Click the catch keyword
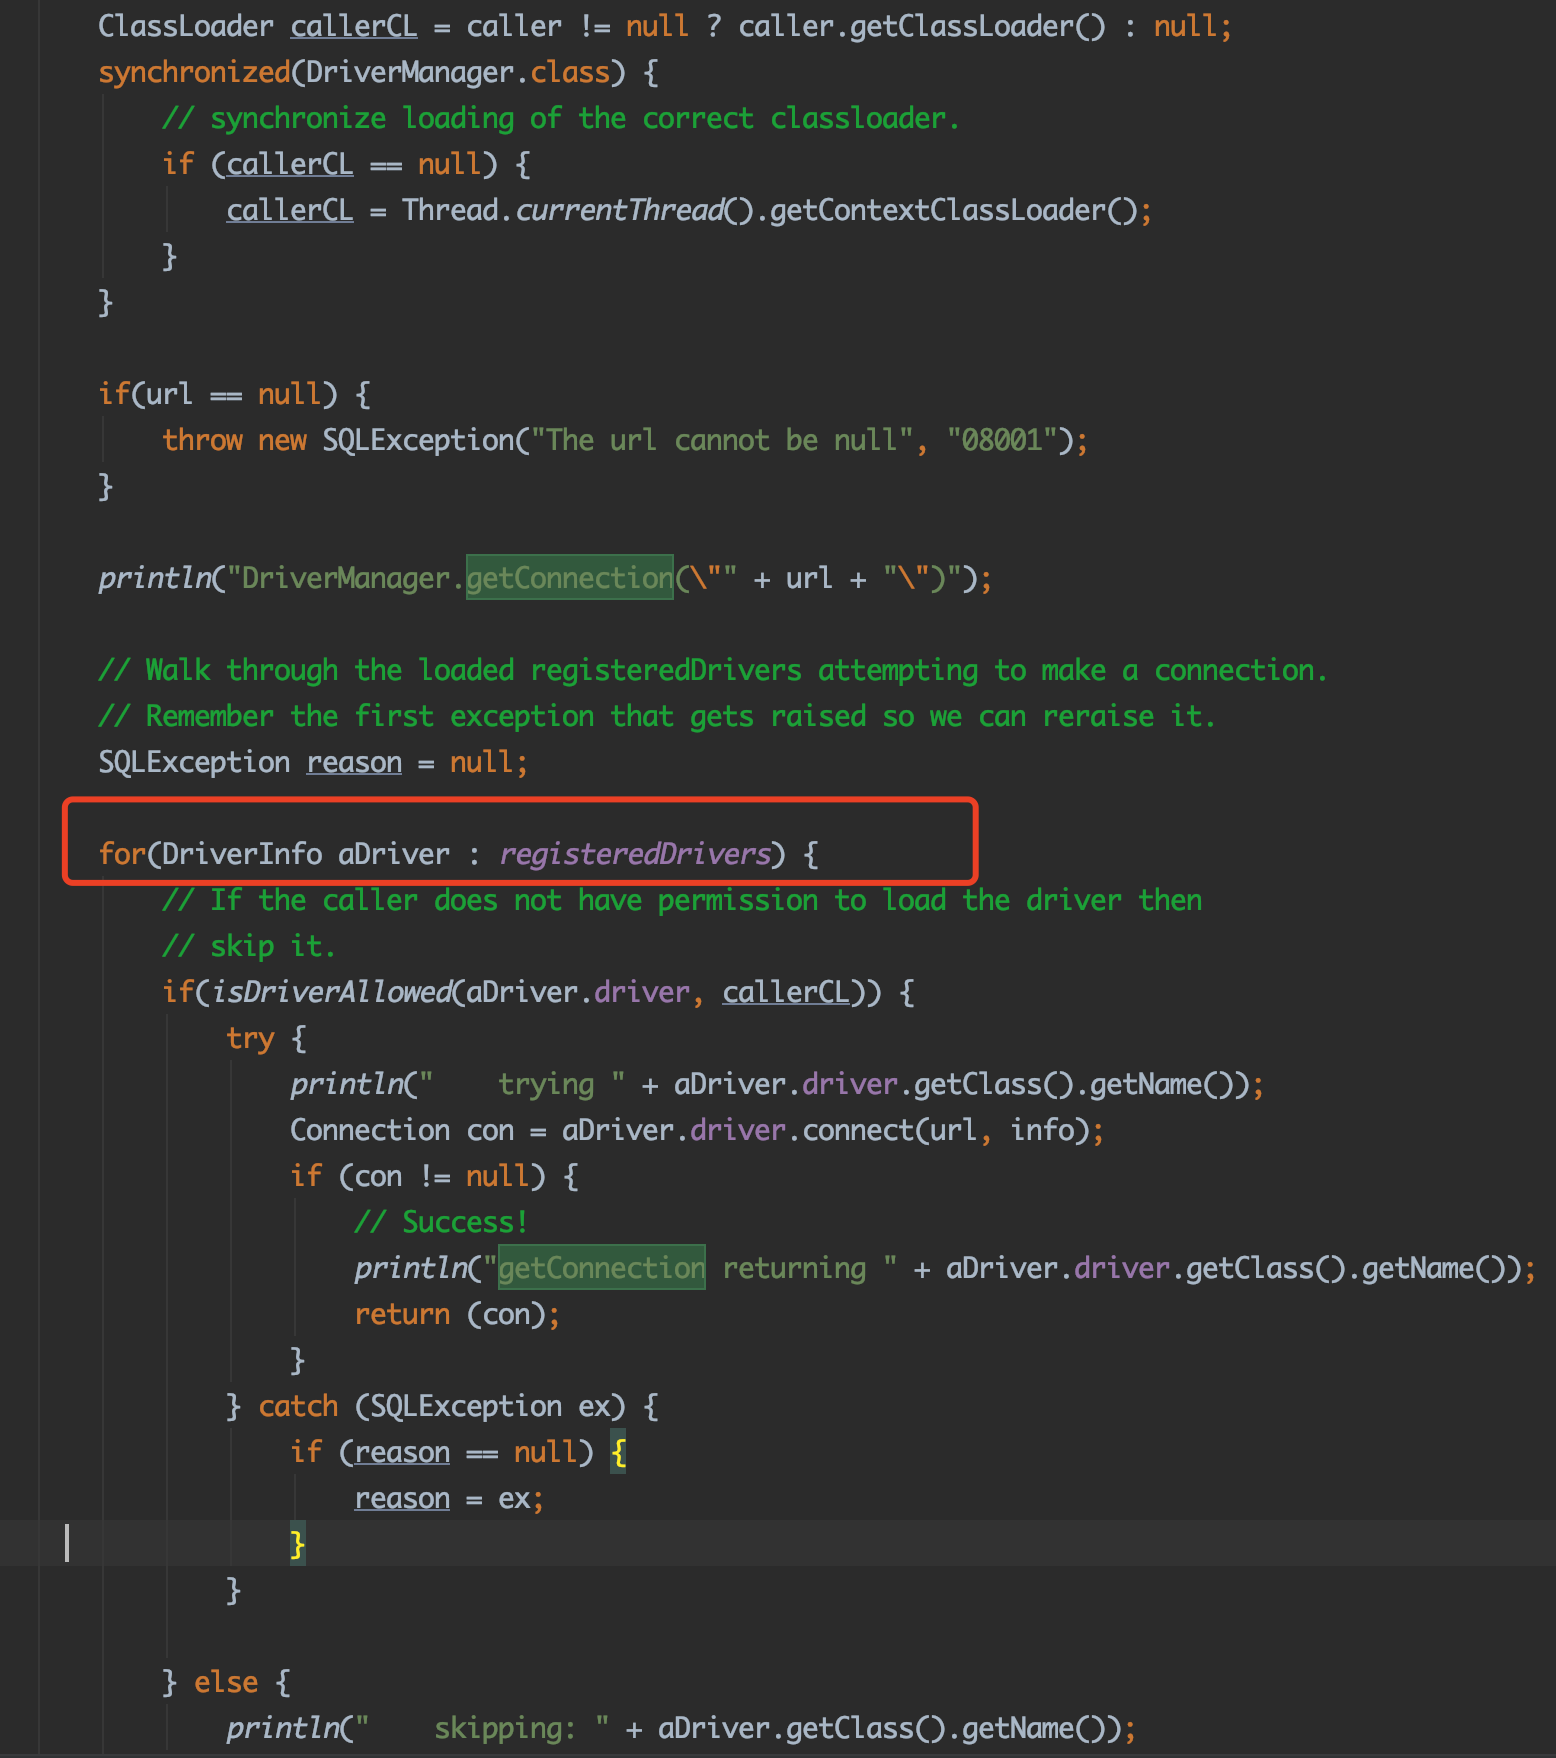The image size is (1556, 1758). 298,1406
